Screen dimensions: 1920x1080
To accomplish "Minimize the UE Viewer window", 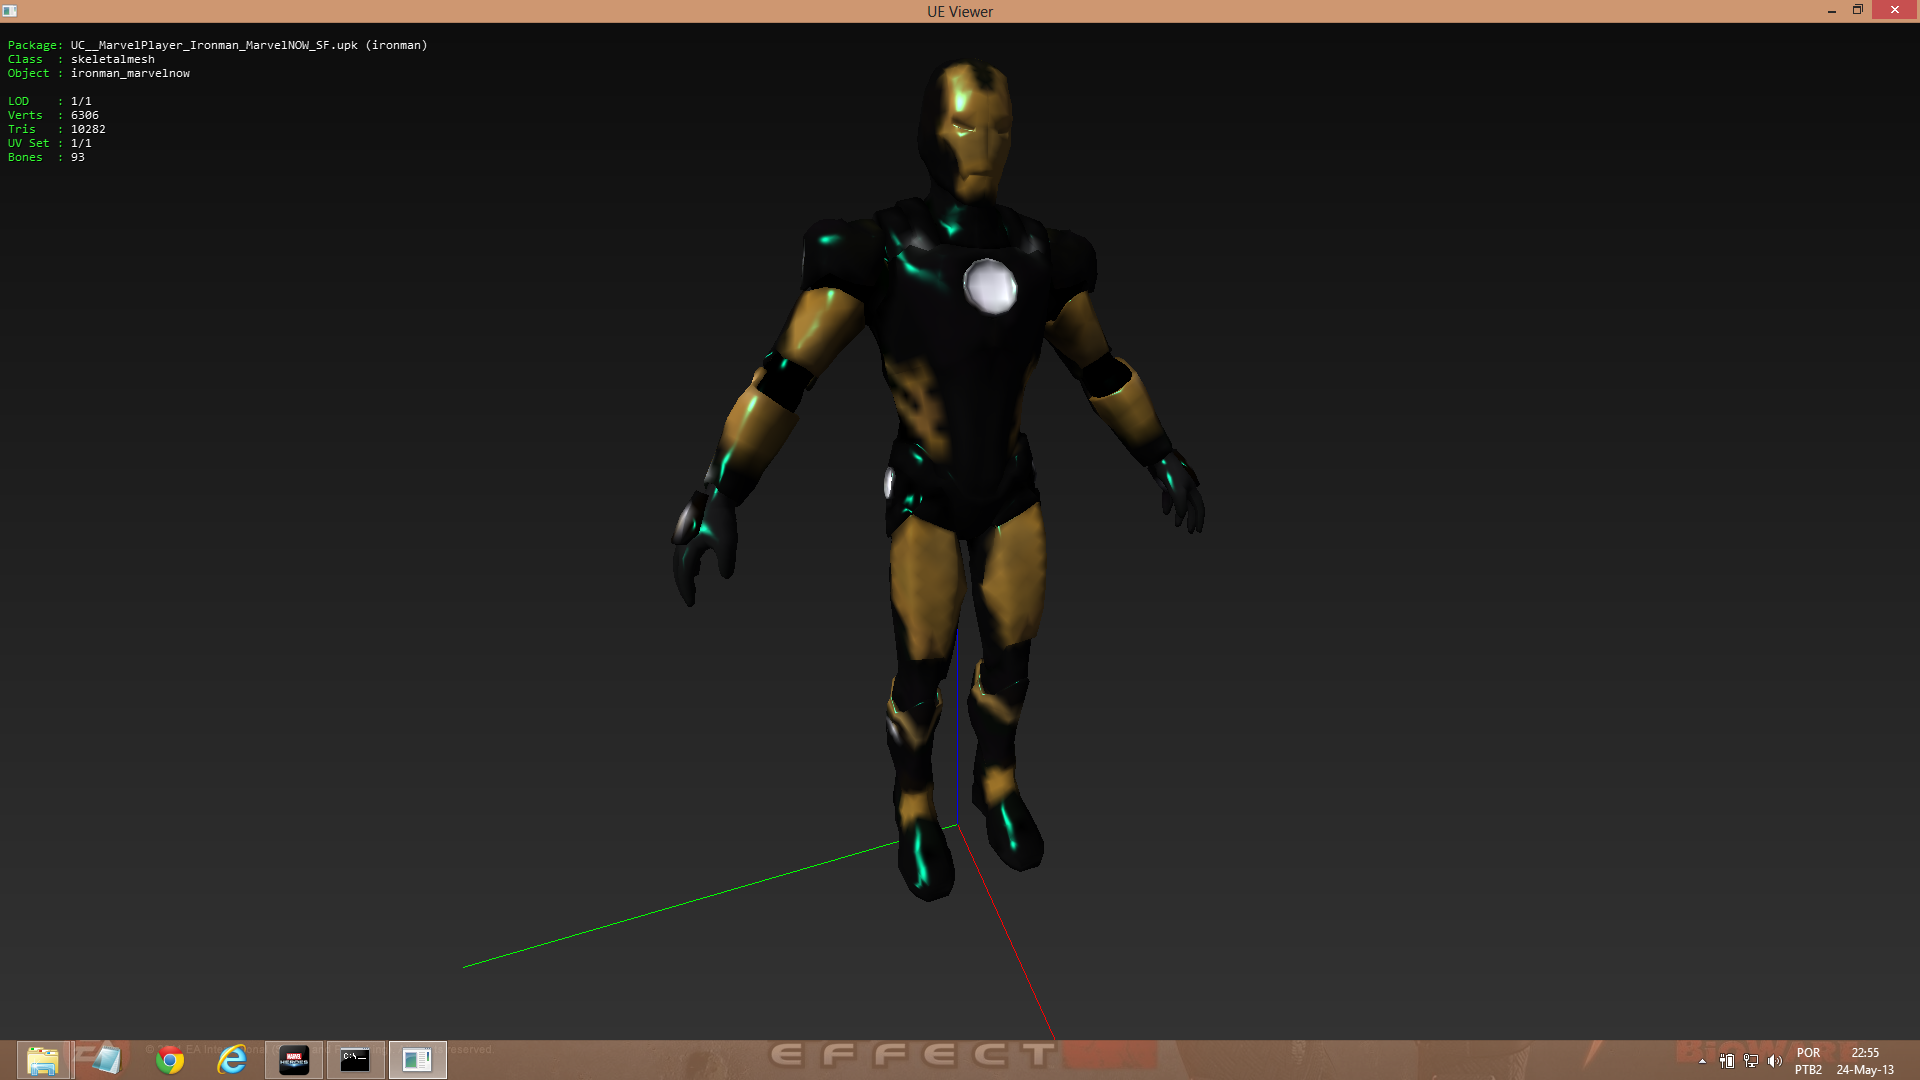I will pos(1832,10).
